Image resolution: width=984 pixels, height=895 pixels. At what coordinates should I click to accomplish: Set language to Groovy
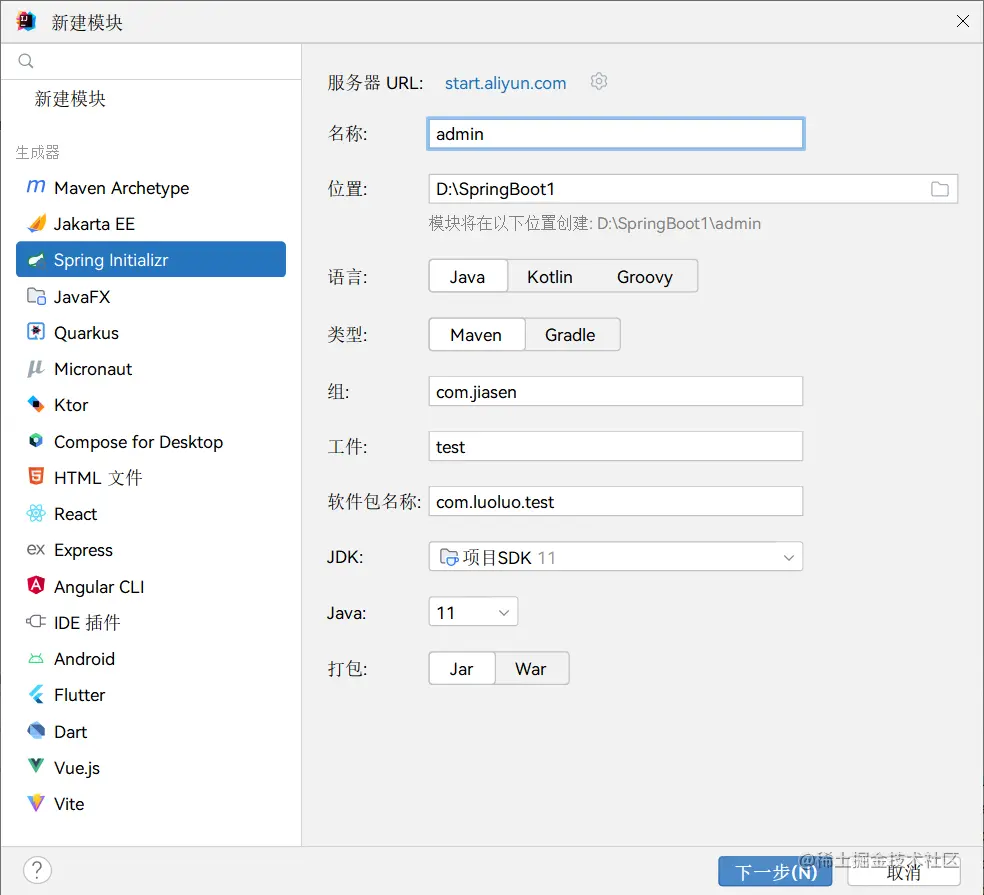click(644, 277)
